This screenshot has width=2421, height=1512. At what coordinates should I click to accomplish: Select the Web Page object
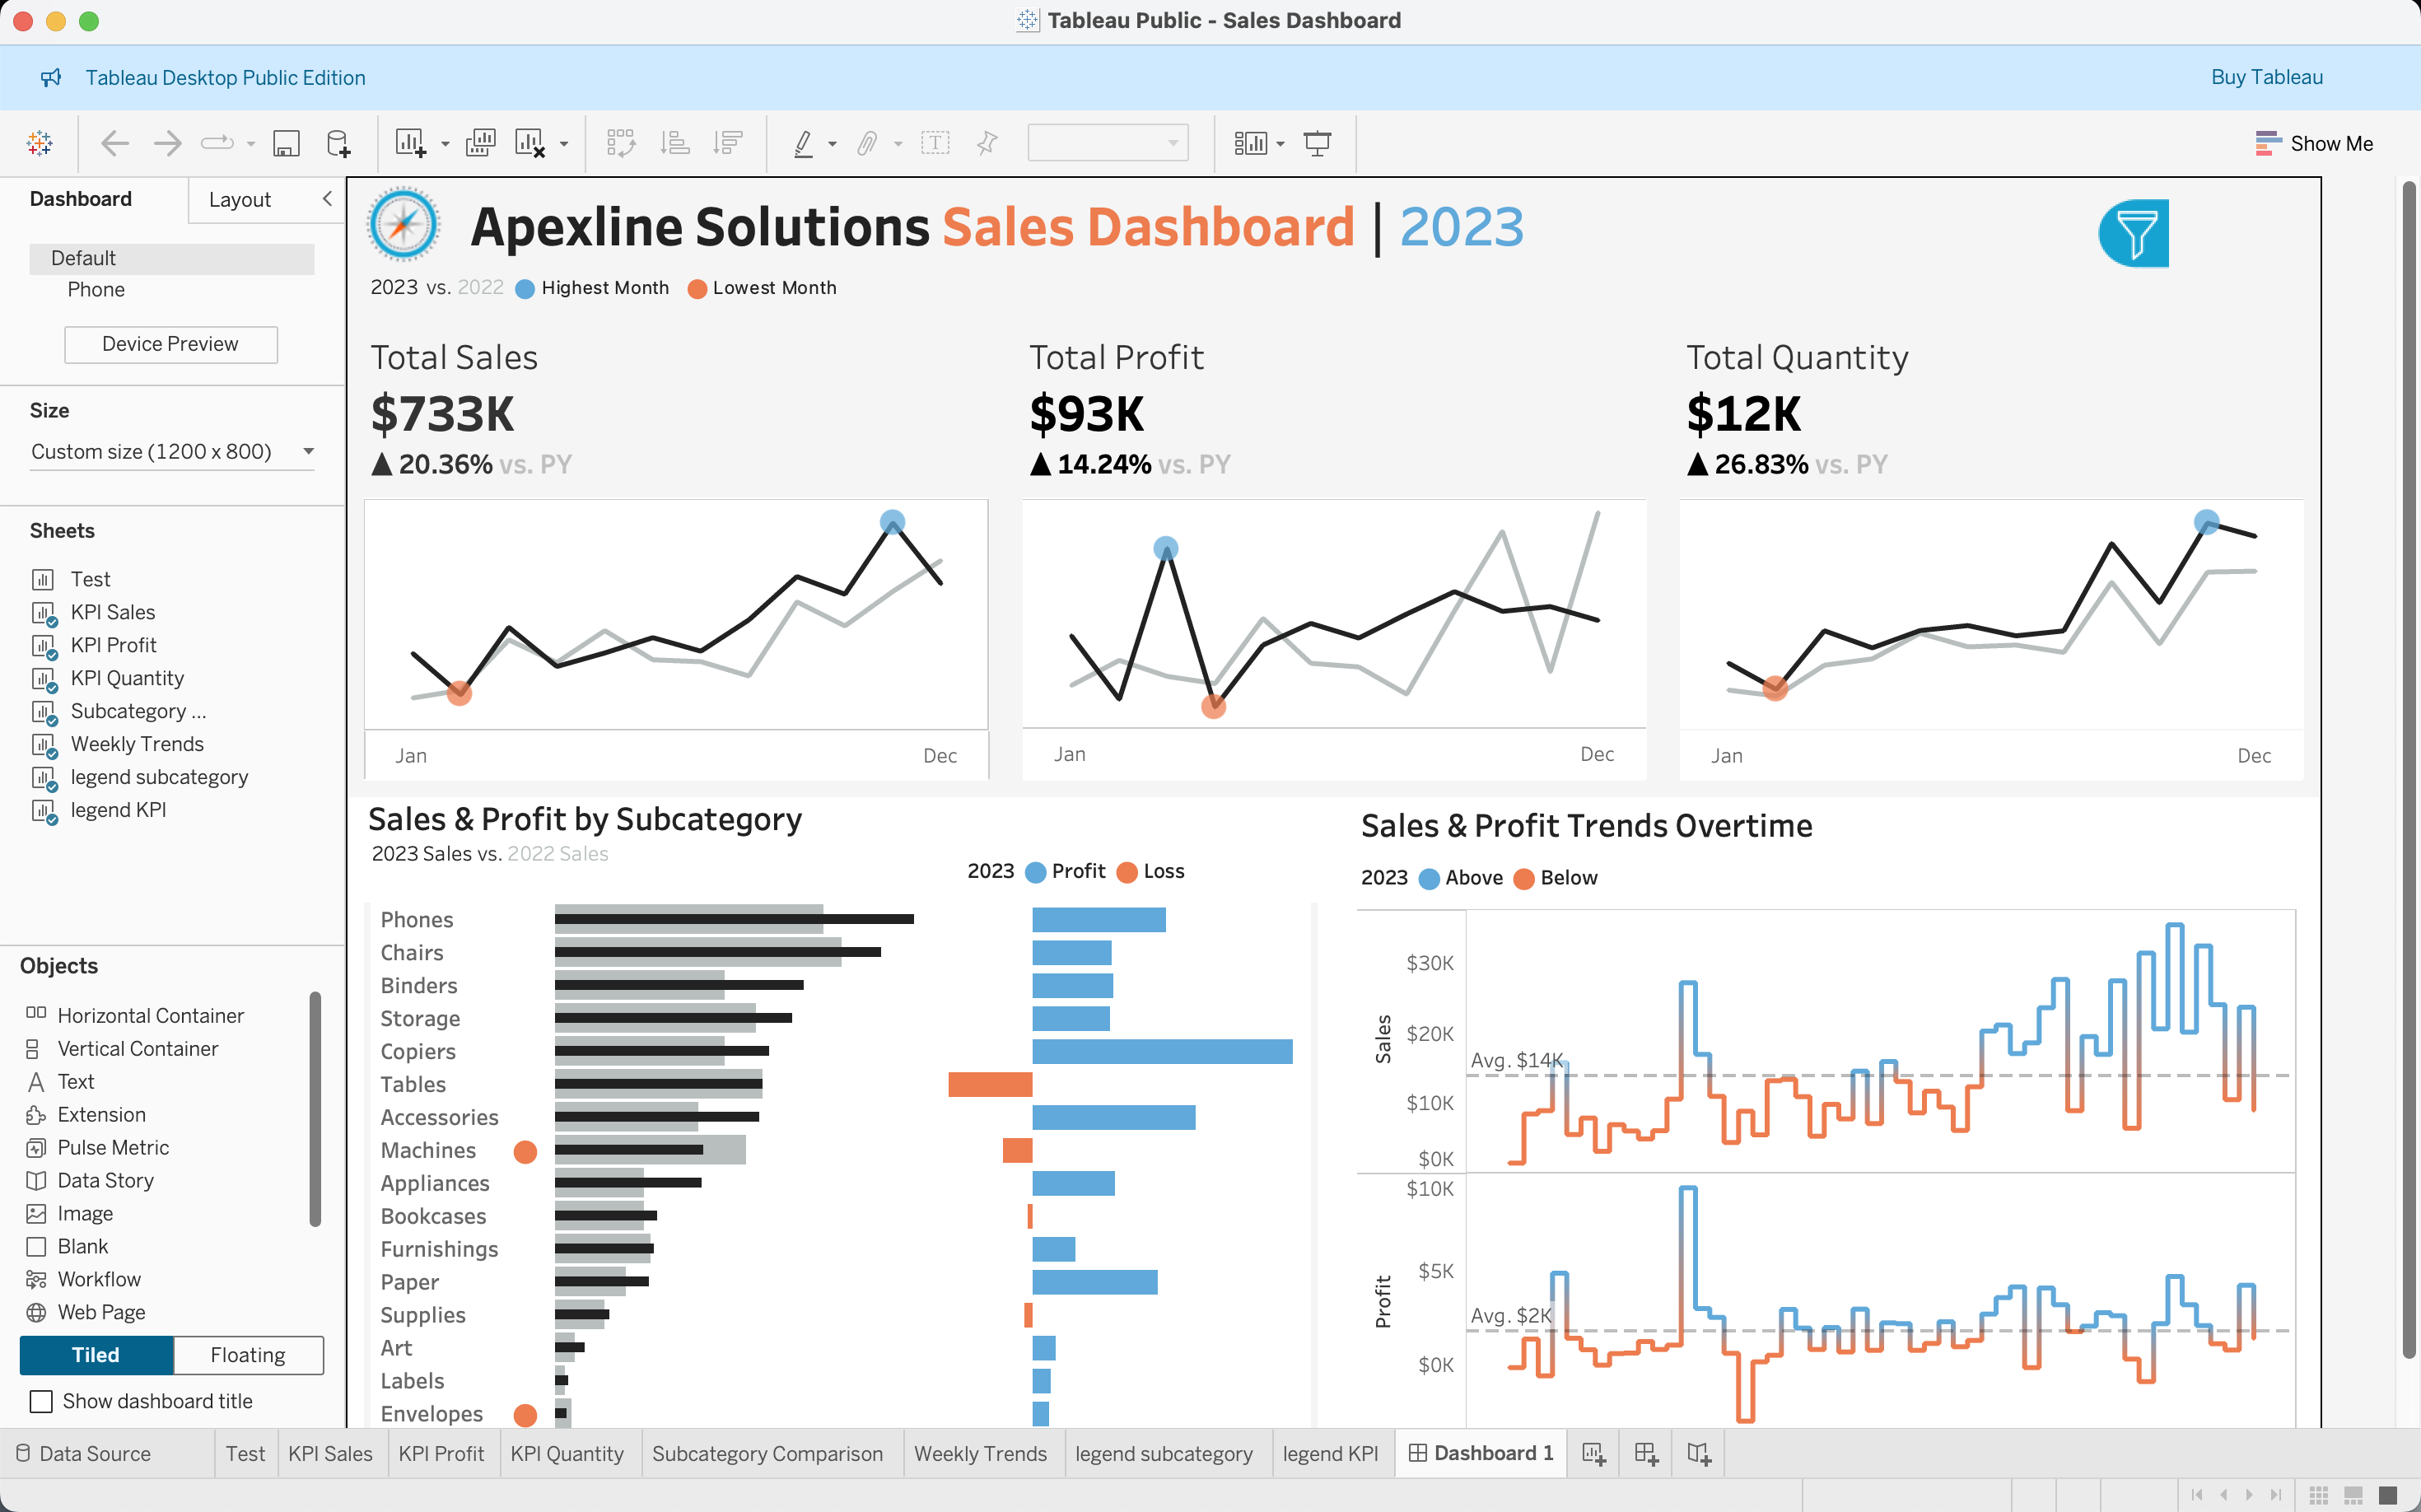pos(101,1312)
